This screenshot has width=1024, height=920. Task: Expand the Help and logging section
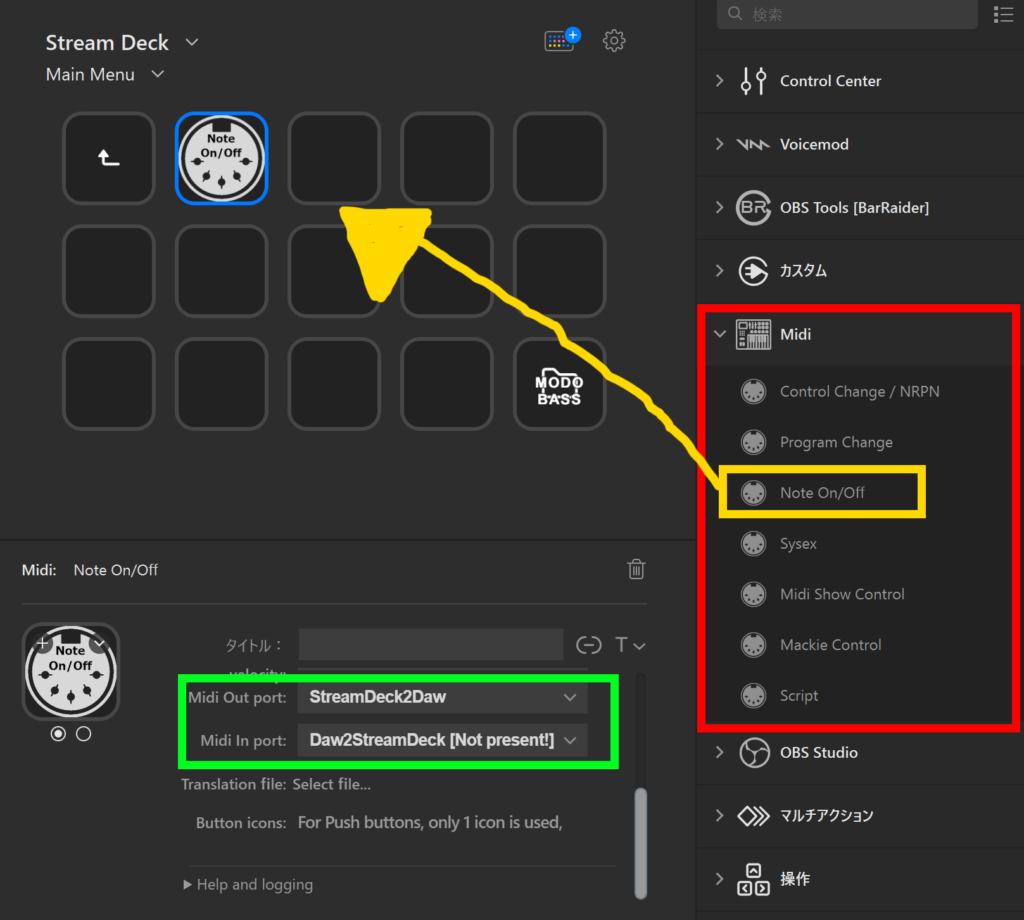point(248,884)
